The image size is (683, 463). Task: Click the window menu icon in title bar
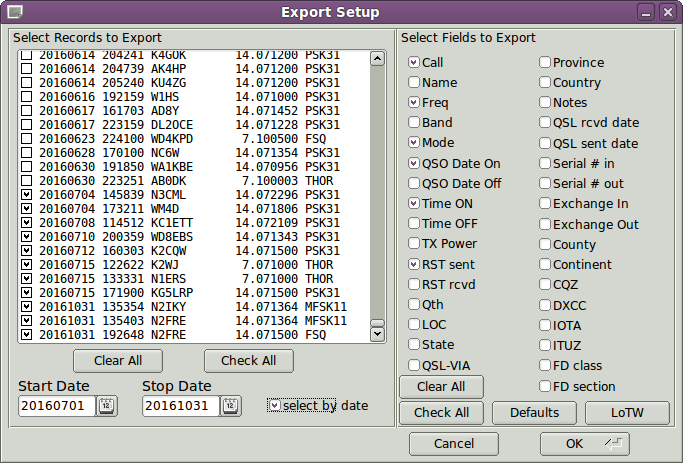[15, 12]
